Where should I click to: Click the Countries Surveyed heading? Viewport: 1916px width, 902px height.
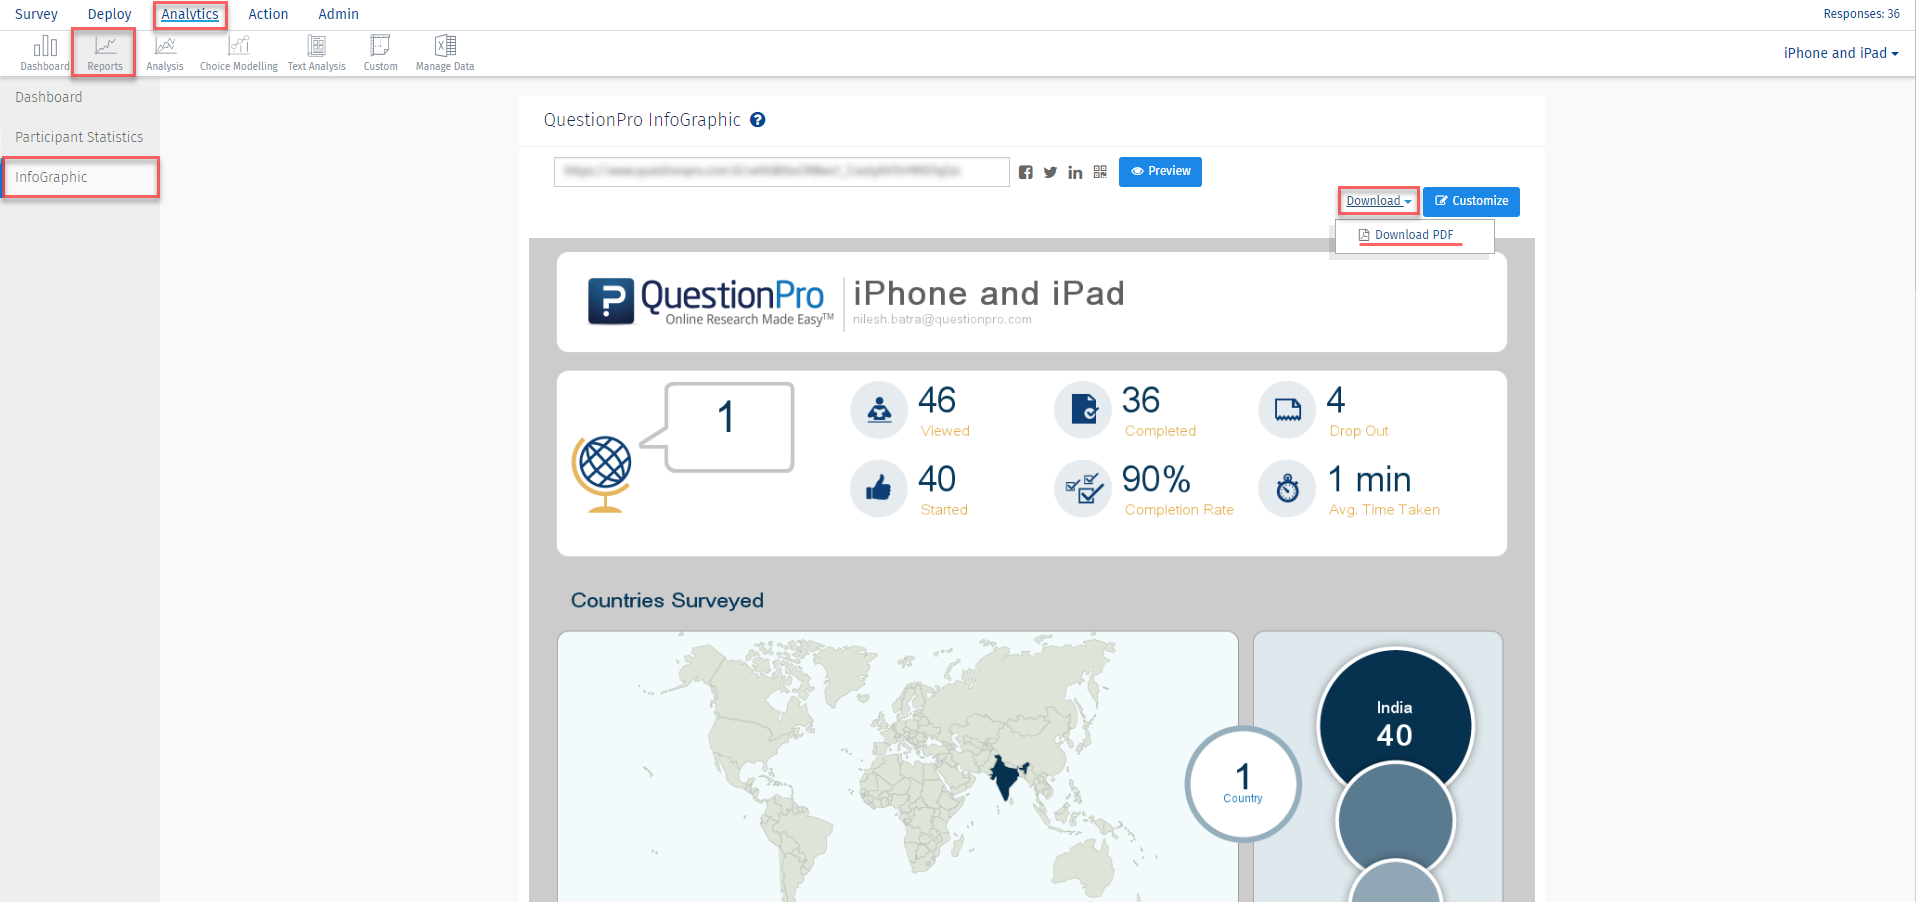(667, 600)
